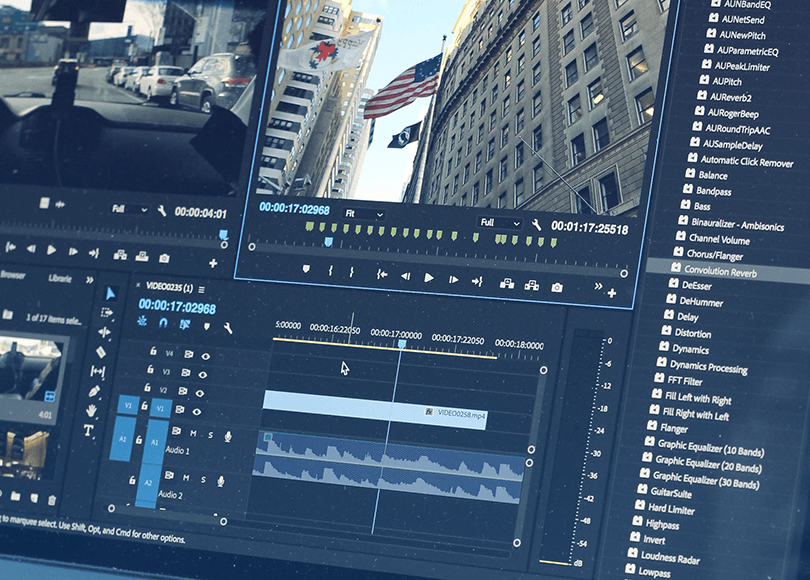Screen dimensions: 810x580
Task: Open Program monitor wrench settings
Action: click(x=536, y=224)
